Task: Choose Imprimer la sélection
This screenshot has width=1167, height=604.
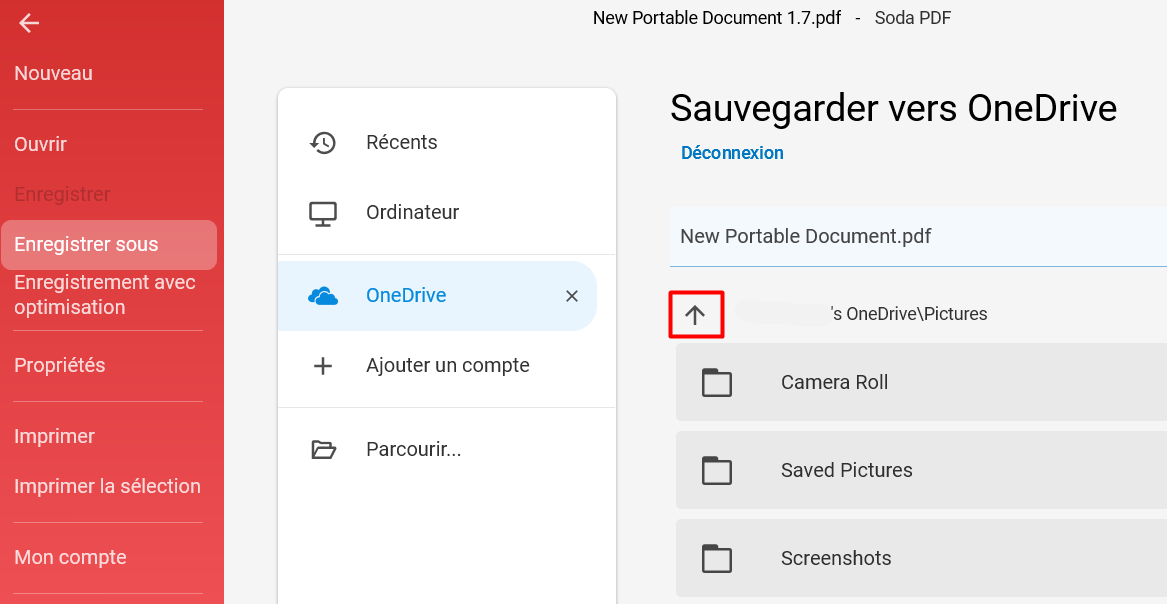Action: coord(107,486)
